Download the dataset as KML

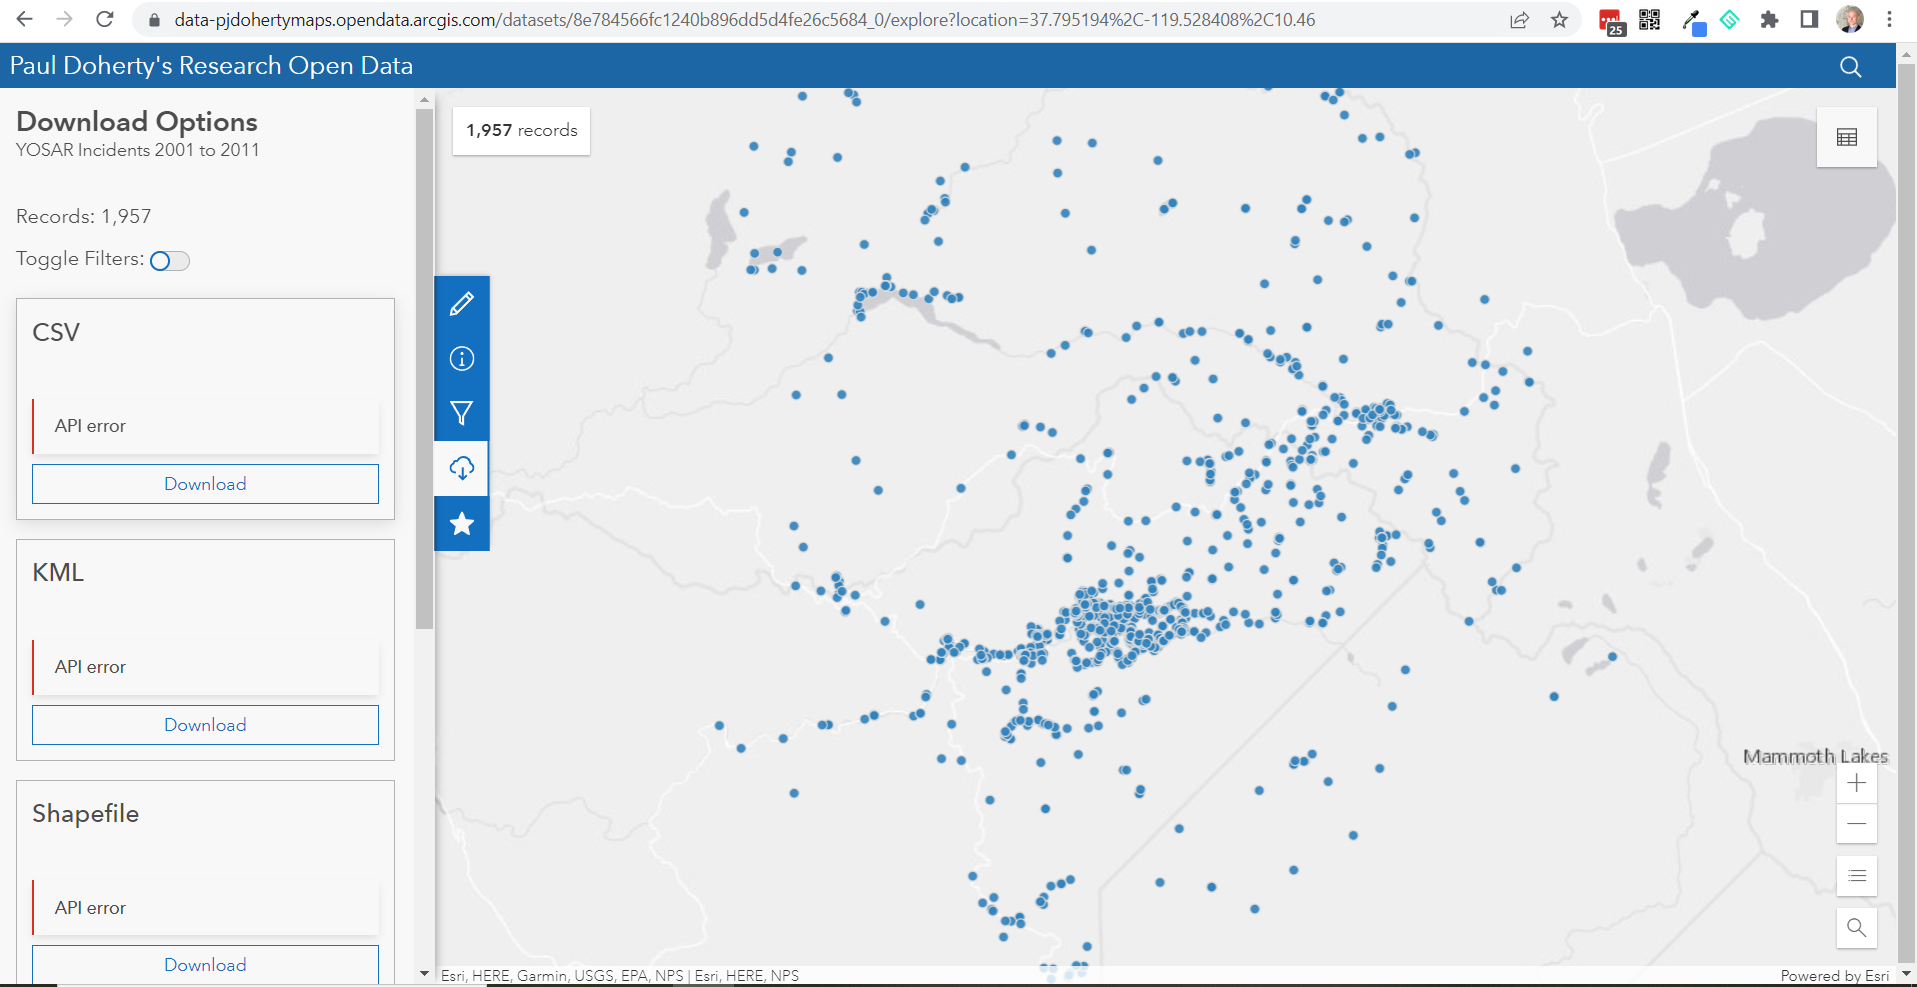point(205,724)
